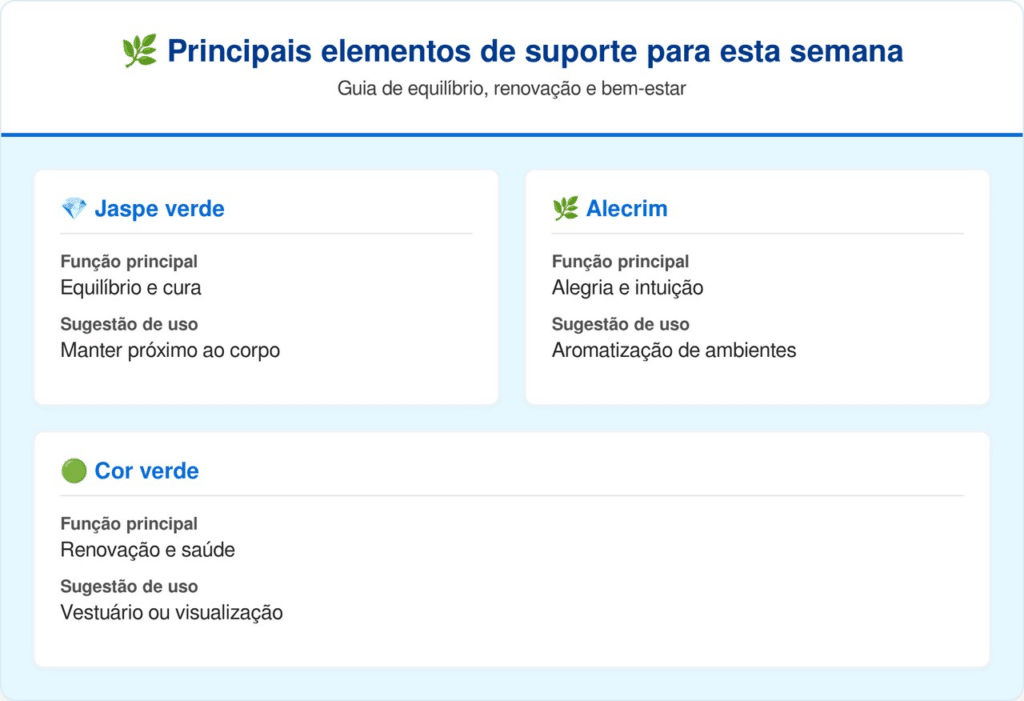The width and height of the screenshot is (1024, 701).
Task: Open the Cor verde heading
Action: [146, 471]
